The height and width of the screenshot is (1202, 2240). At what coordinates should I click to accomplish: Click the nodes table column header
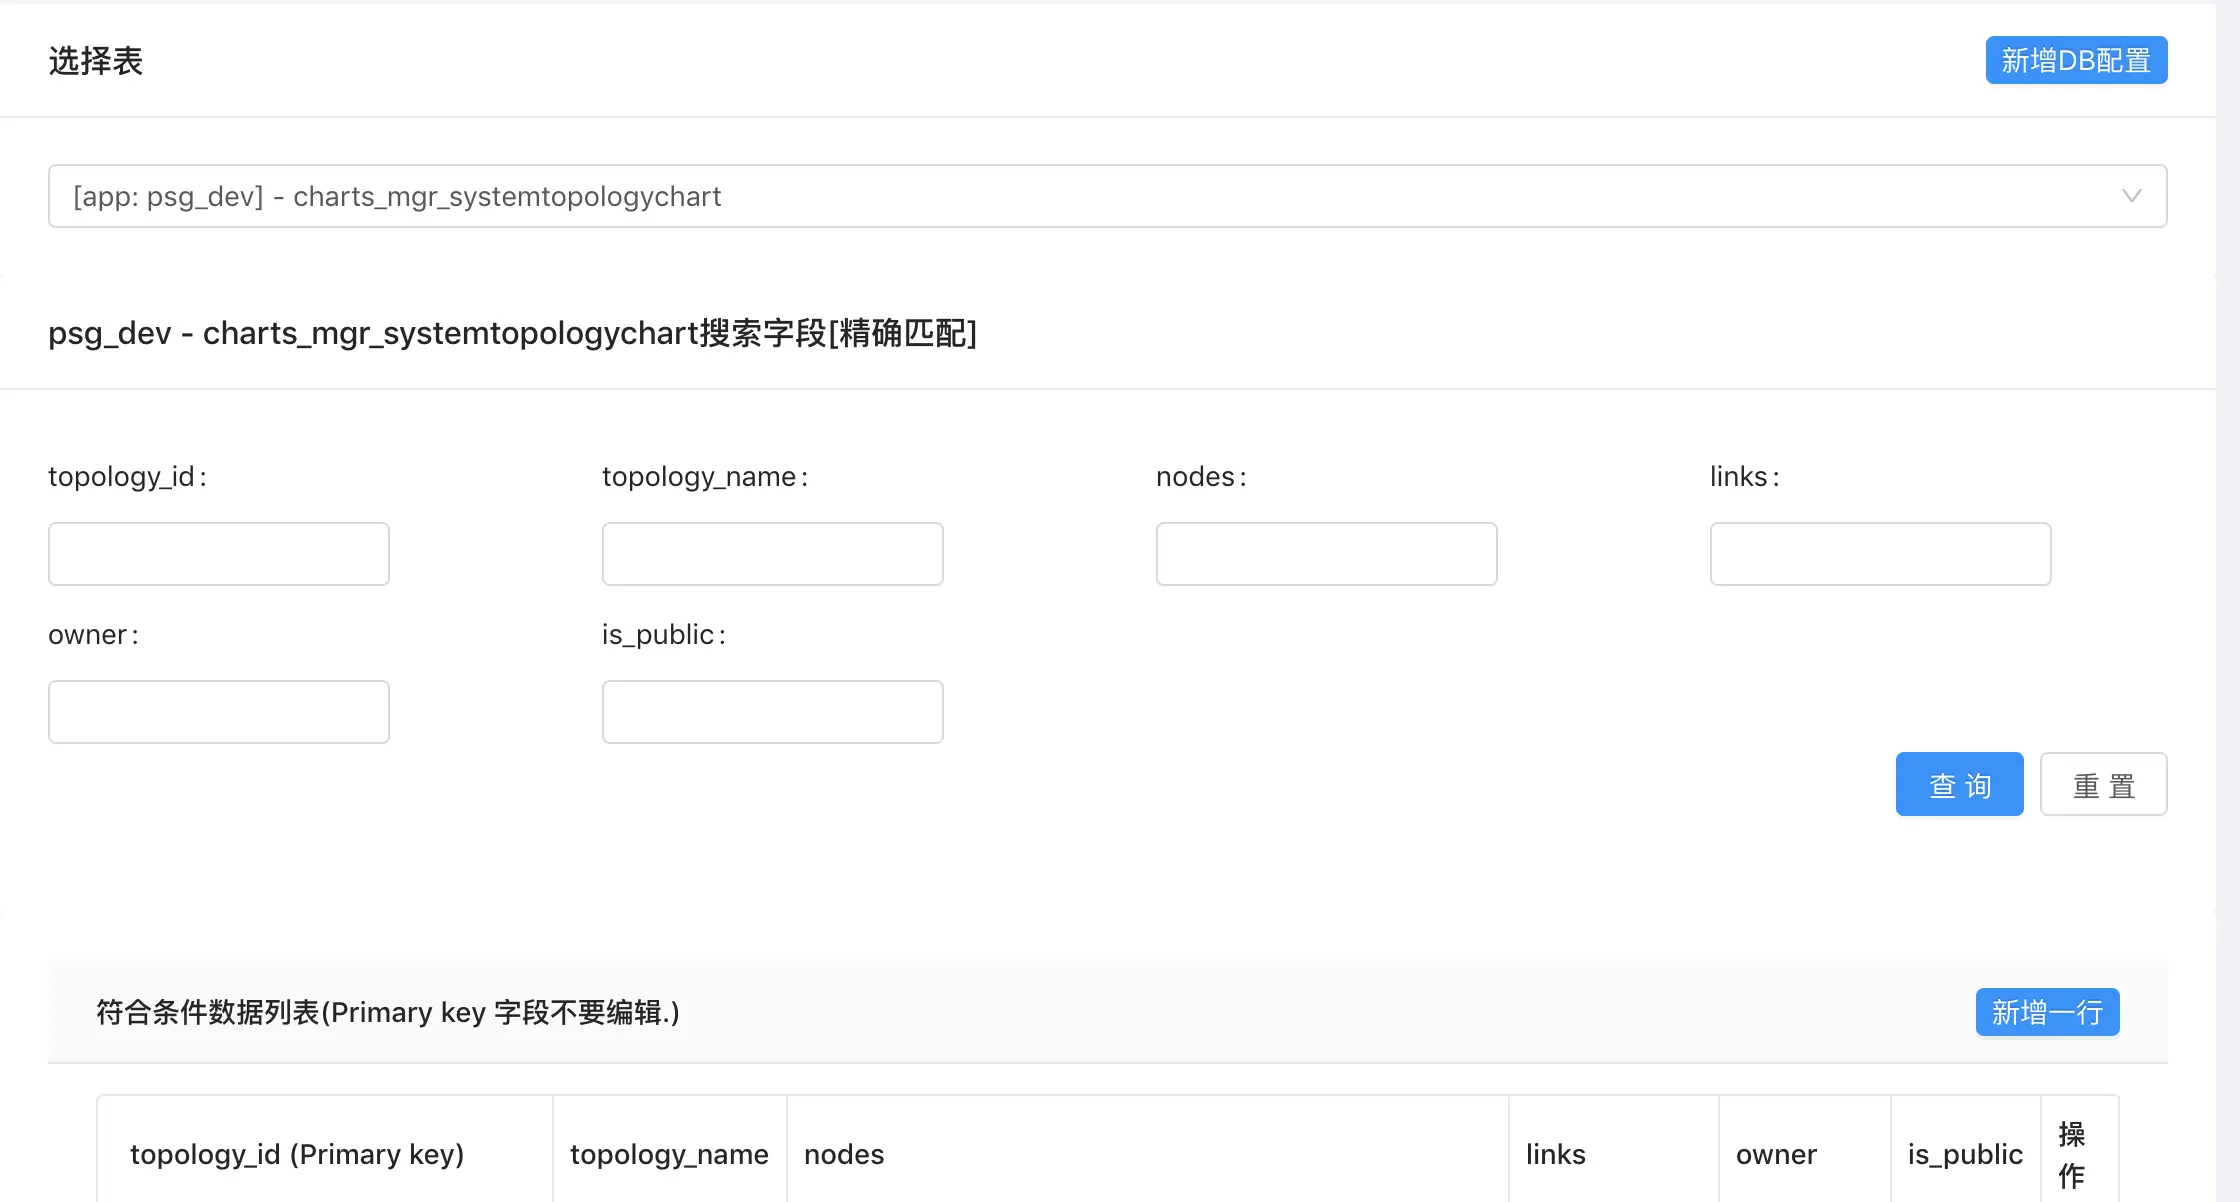click(x=844, y=1154)
